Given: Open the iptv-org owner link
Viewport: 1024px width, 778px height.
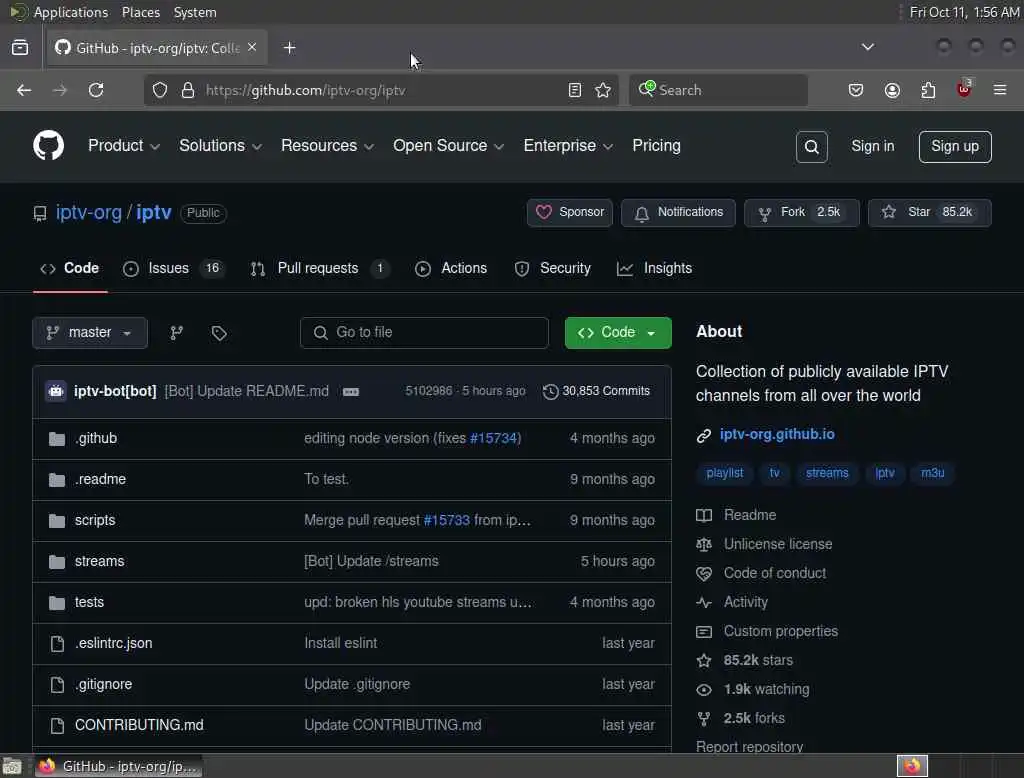Looking at the screenshot, I should 89,212.
